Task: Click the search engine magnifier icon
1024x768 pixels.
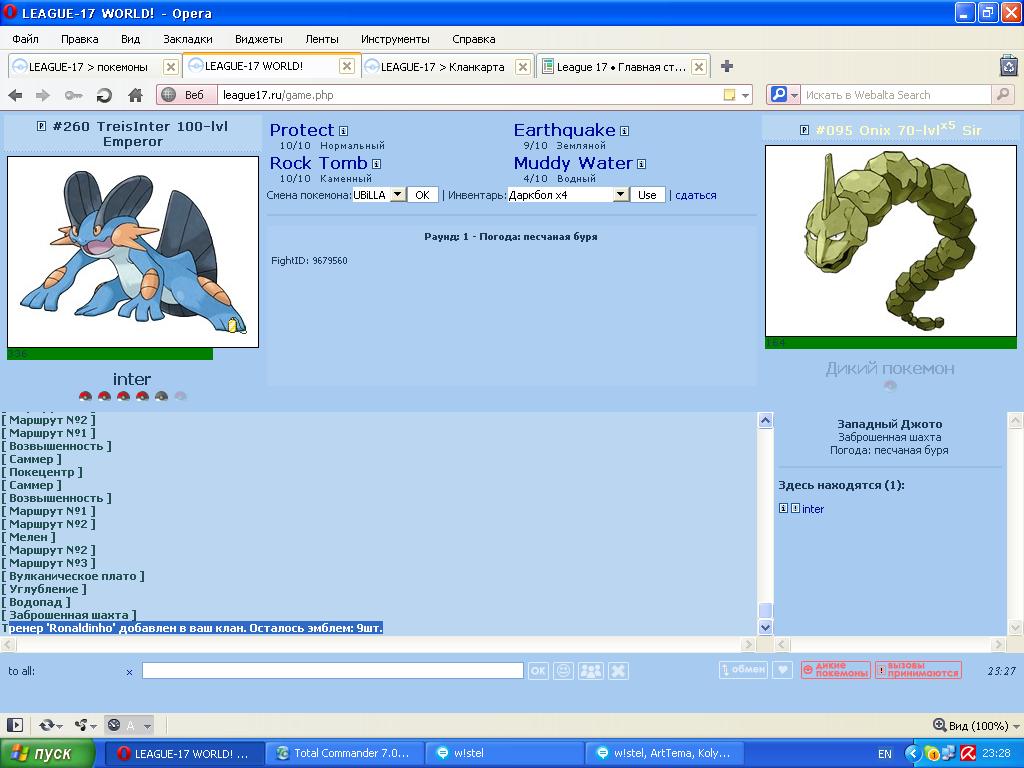Action: (x=778, y=95)
